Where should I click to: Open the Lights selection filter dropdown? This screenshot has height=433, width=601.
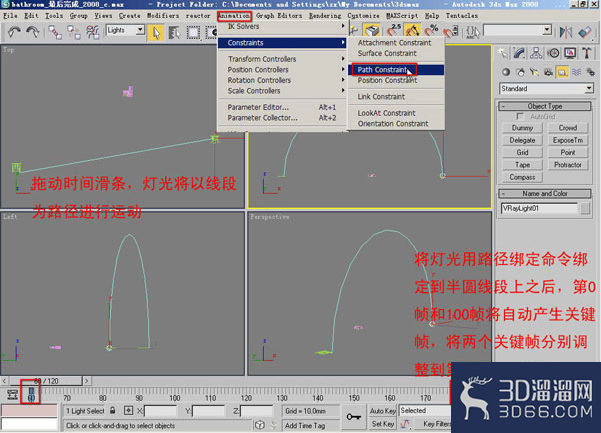(125, 30)
